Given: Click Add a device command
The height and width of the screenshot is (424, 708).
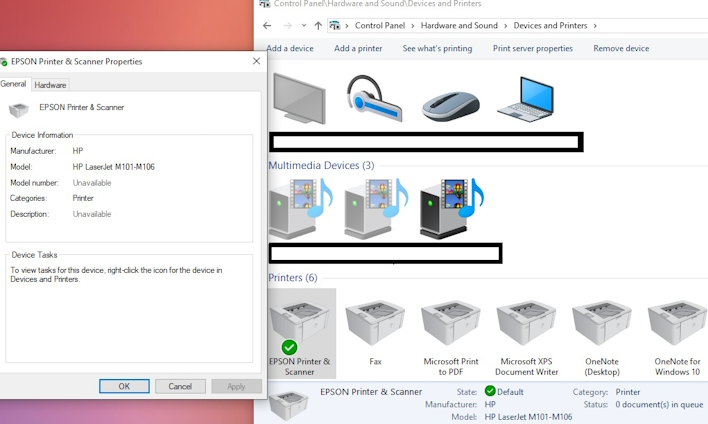Looking at the screenshot, I should 290,48.
